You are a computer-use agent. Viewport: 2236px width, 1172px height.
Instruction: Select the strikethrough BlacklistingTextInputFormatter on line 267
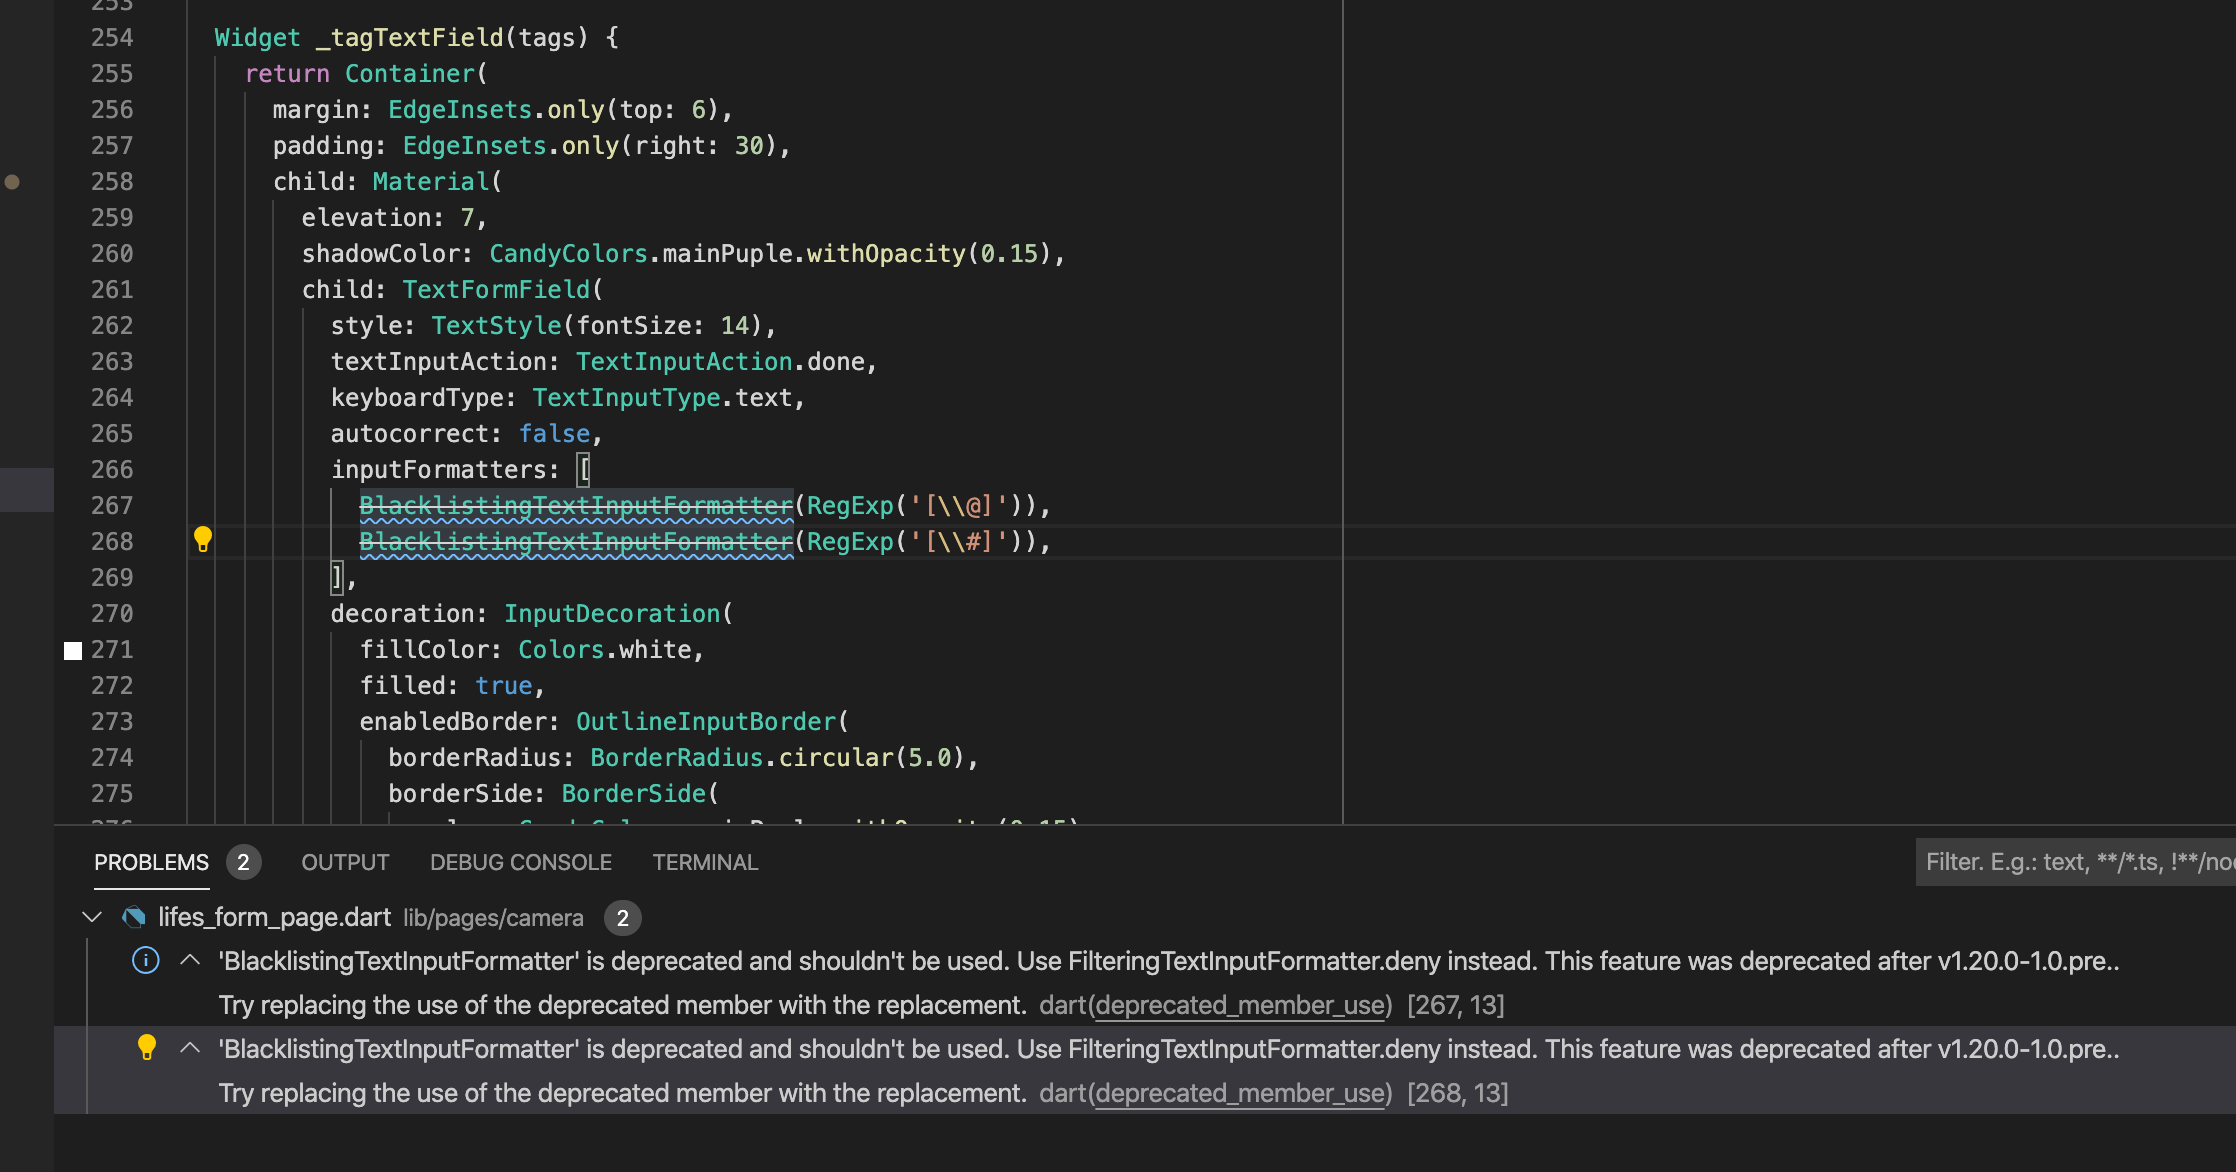click(576, 505)
